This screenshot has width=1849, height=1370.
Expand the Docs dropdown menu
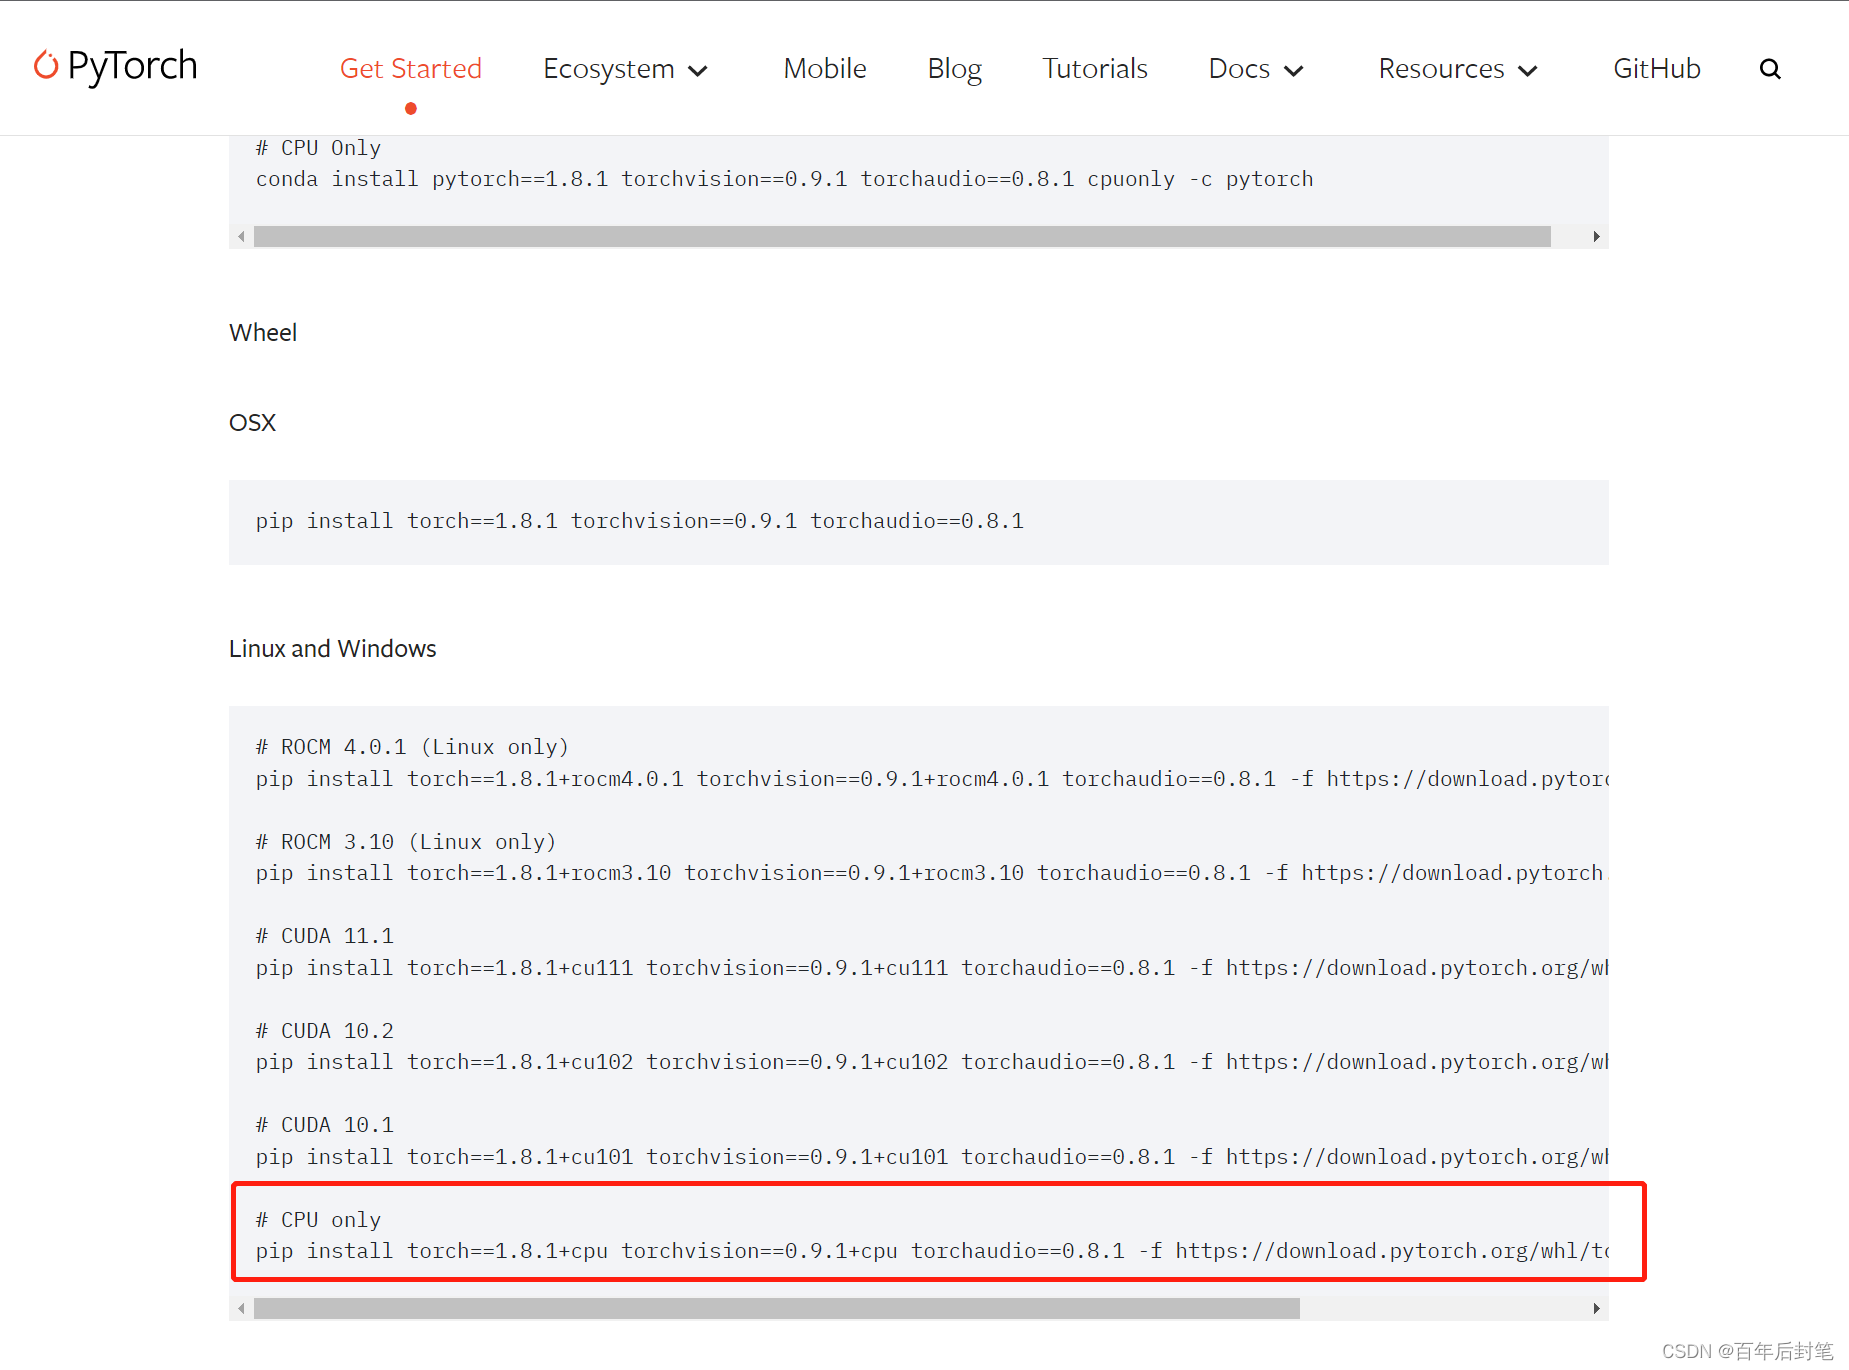(x=1257, y=69)
